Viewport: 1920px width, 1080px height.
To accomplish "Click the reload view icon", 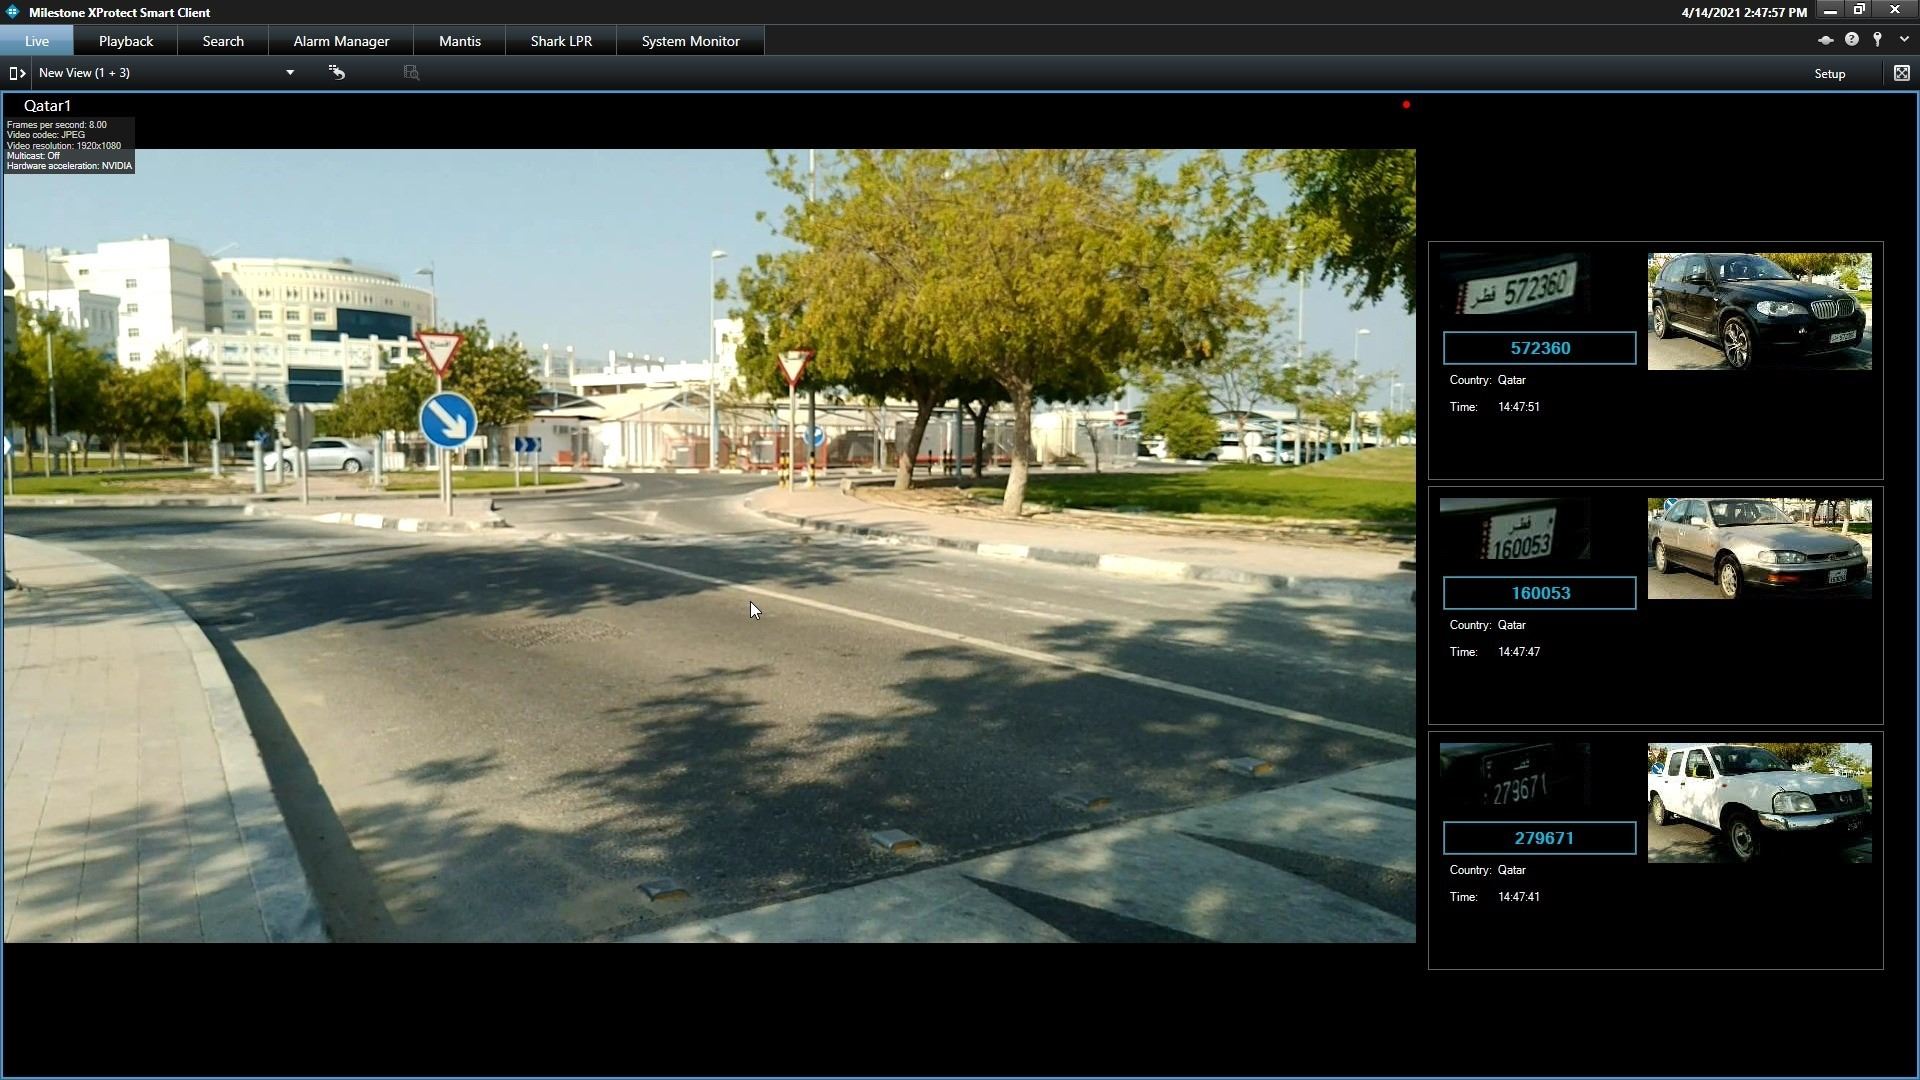I will (337, 73).
